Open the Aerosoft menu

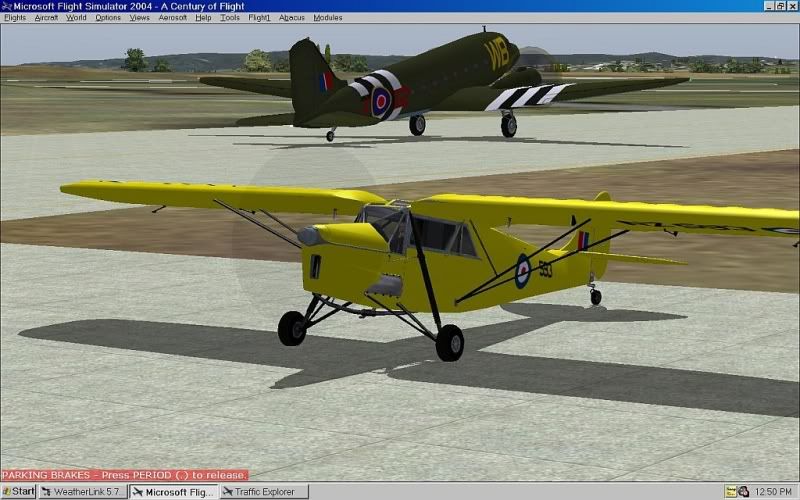172,18
